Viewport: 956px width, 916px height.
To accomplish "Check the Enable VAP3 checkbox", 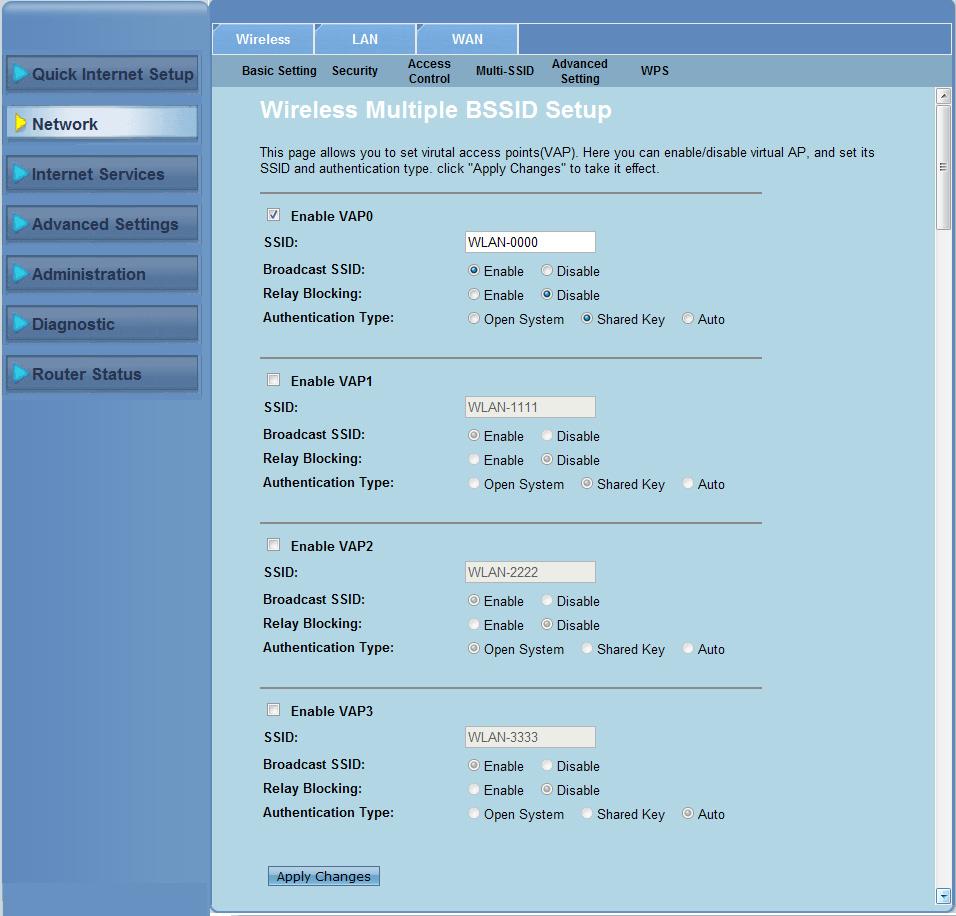I will coord(273,710).
